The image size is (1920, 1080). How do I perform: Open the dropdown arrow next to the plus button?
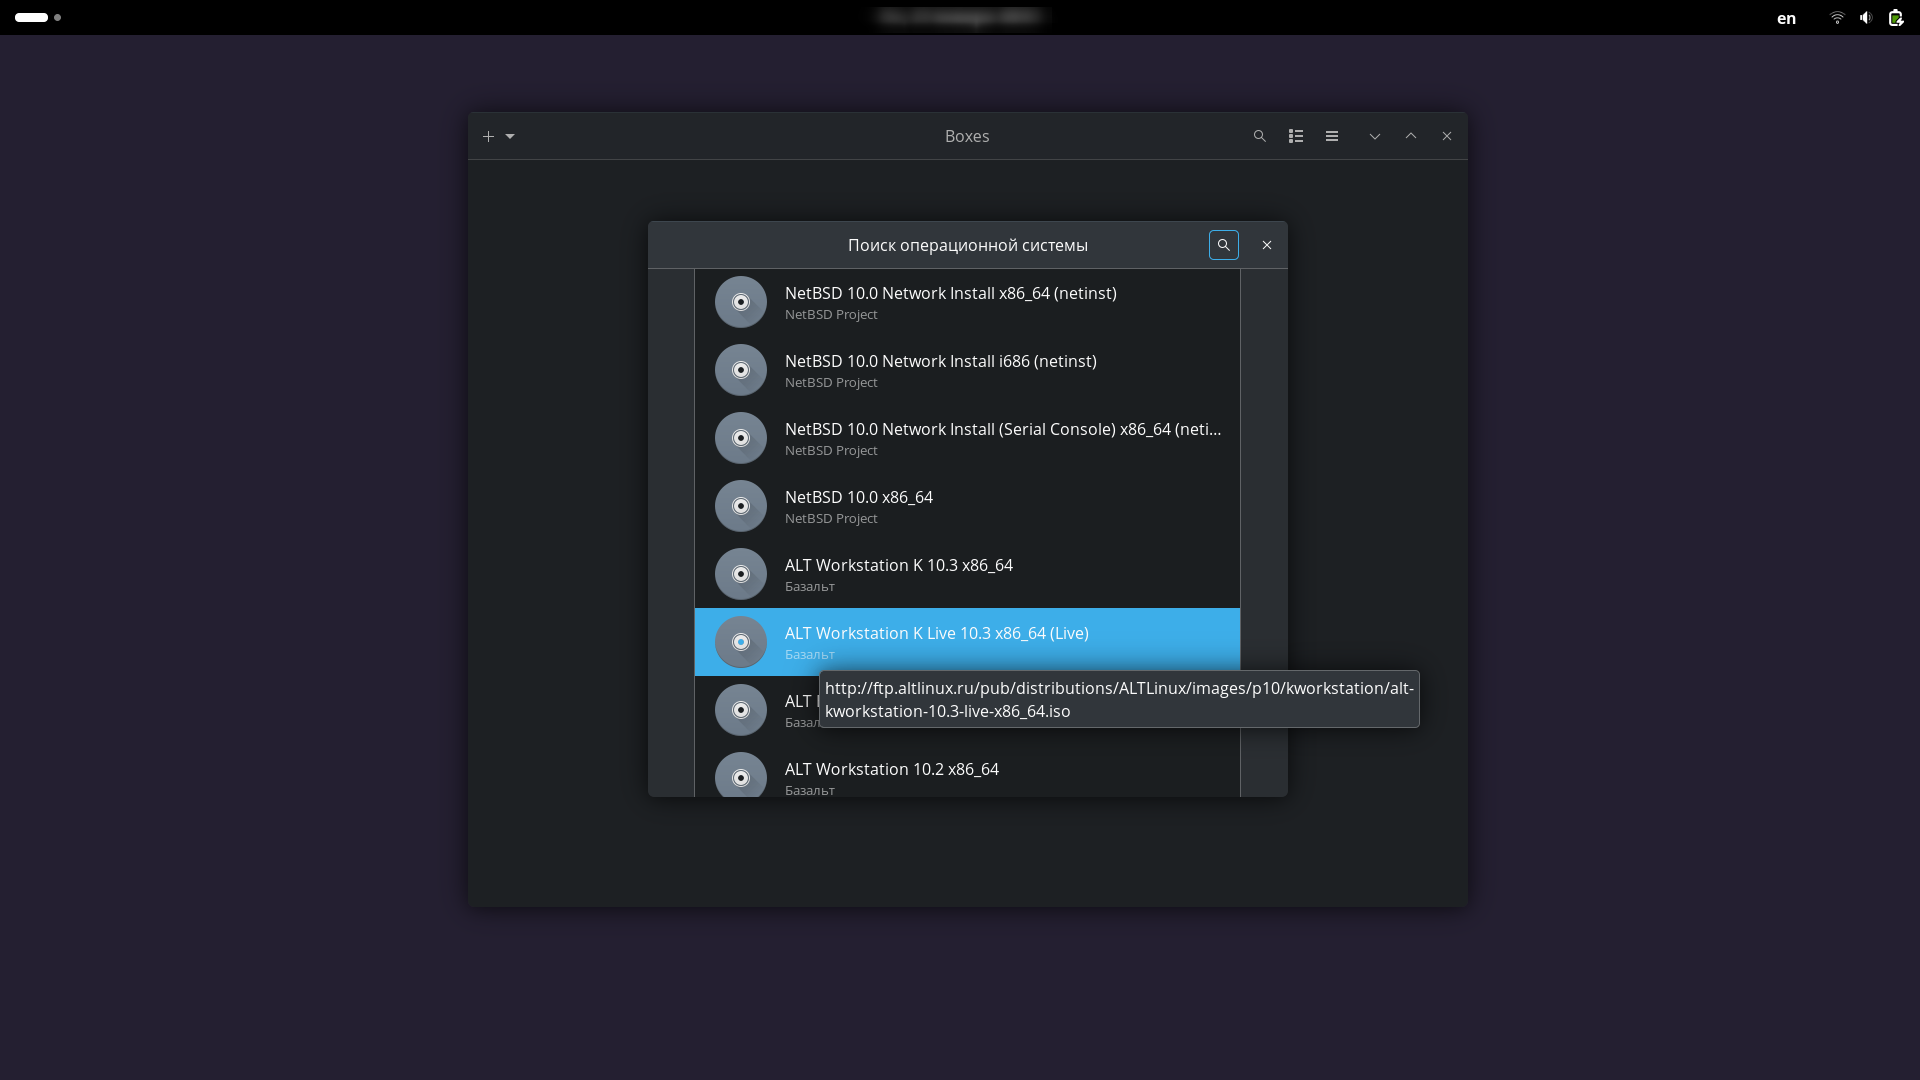(x=510, y=136)
